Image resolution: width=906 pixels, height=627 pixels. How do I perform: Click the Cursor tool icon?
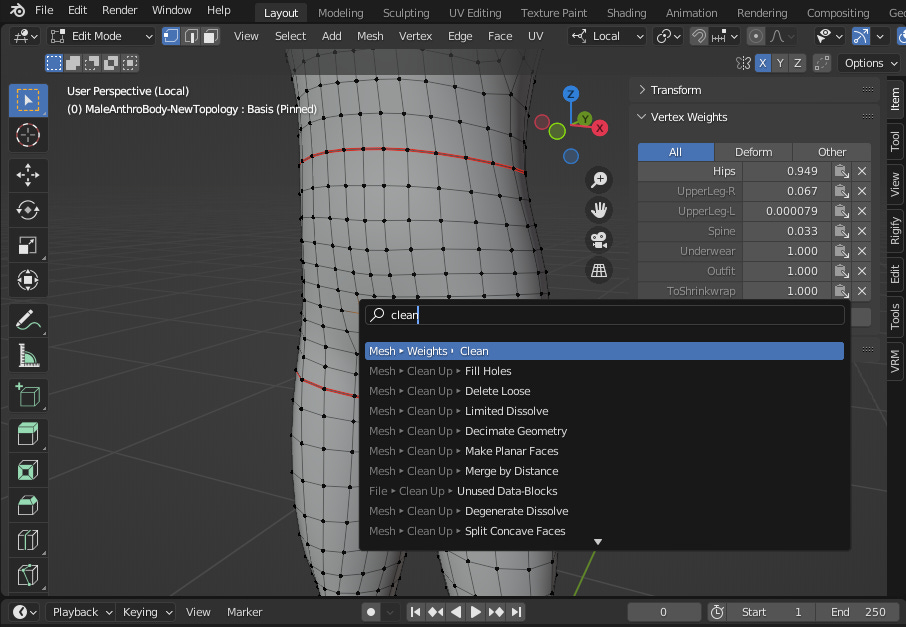click(x=28, y=136)
